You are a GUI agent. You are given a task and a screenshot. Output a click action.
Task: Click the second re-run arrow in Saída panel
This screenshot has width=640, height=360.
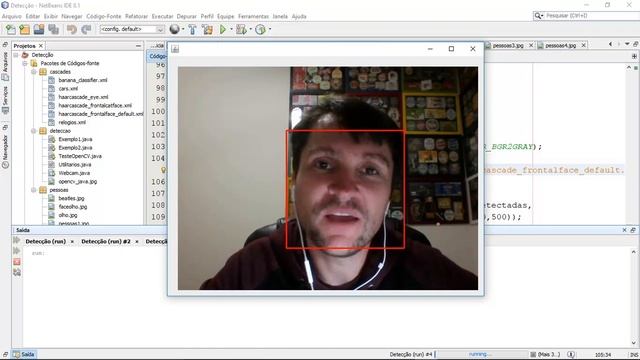pyautogui.click(x=17, y=251)
